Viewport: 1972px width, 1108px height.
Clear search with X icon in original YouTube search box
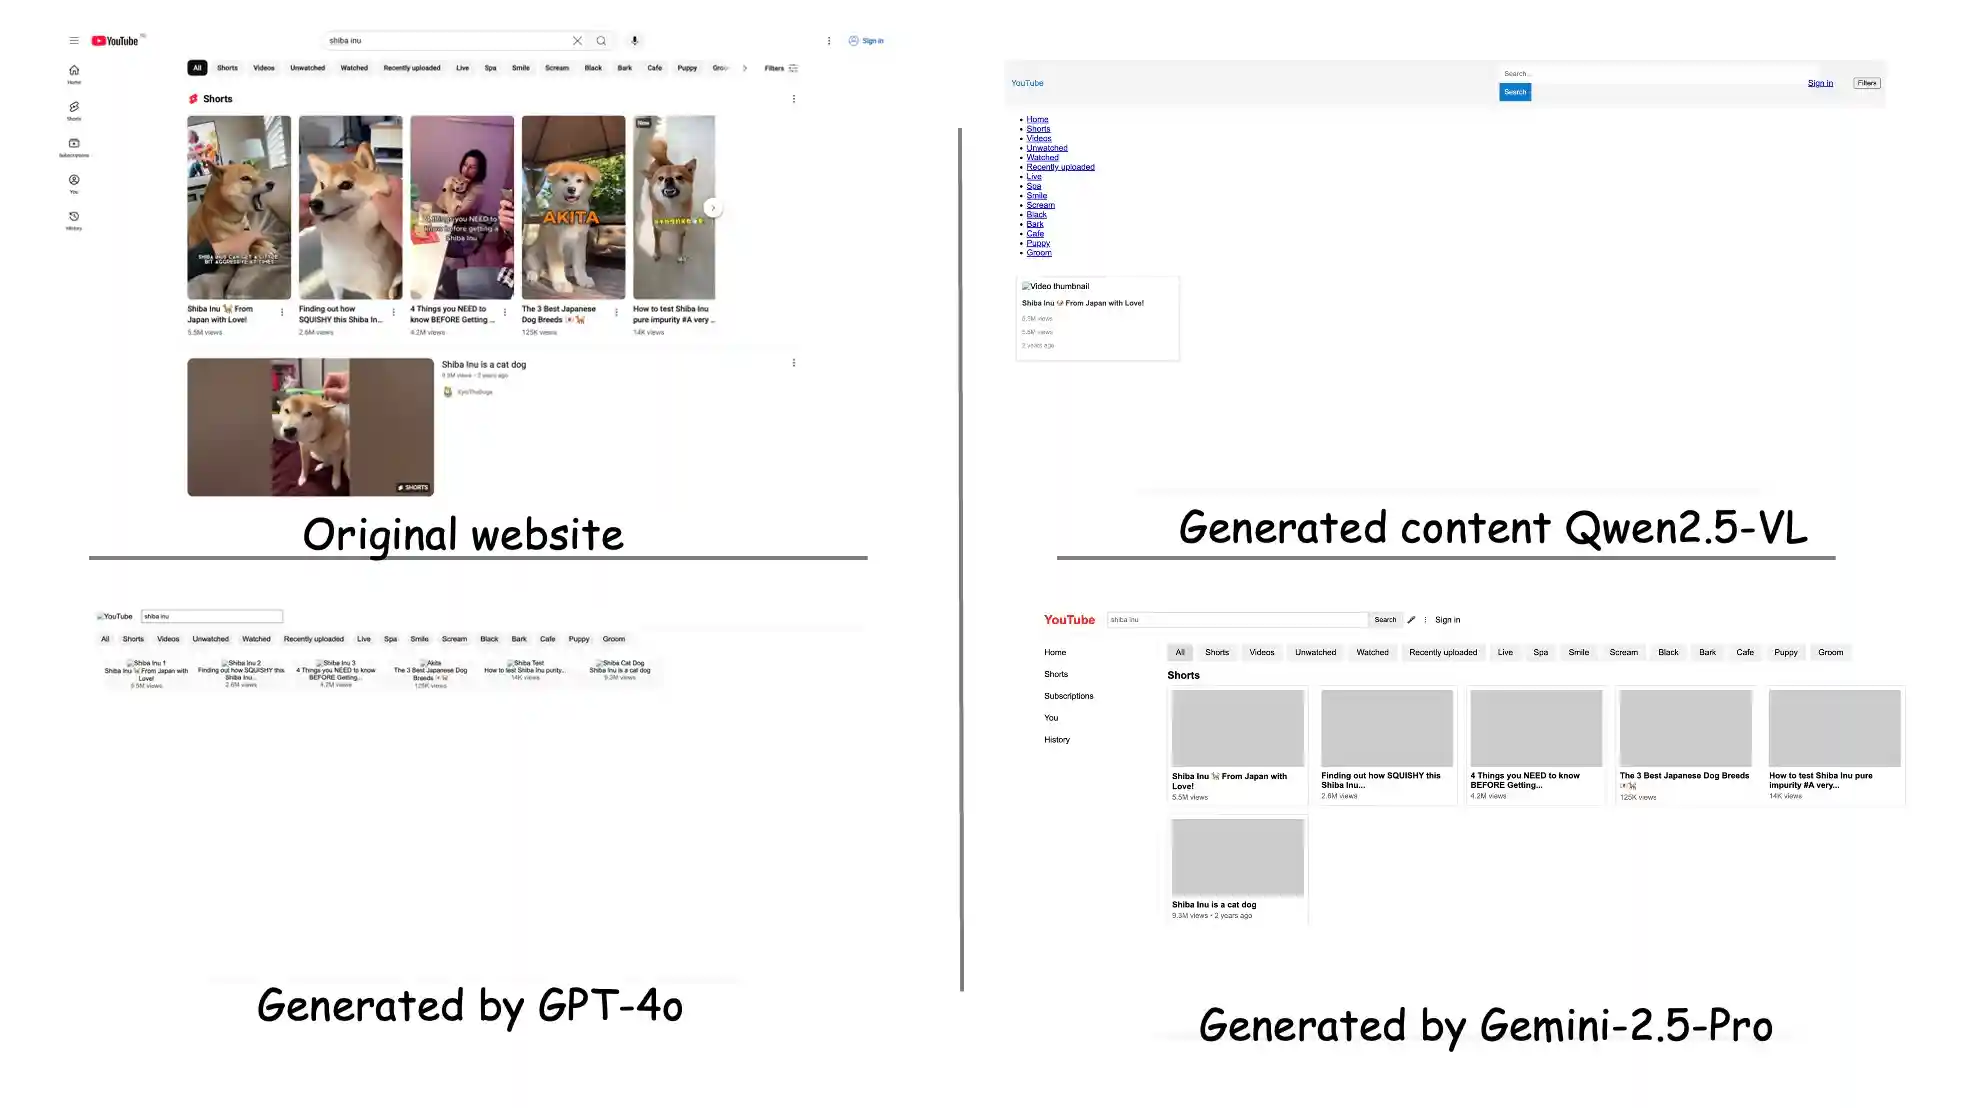pyautogui.click(x=577, y=41)
